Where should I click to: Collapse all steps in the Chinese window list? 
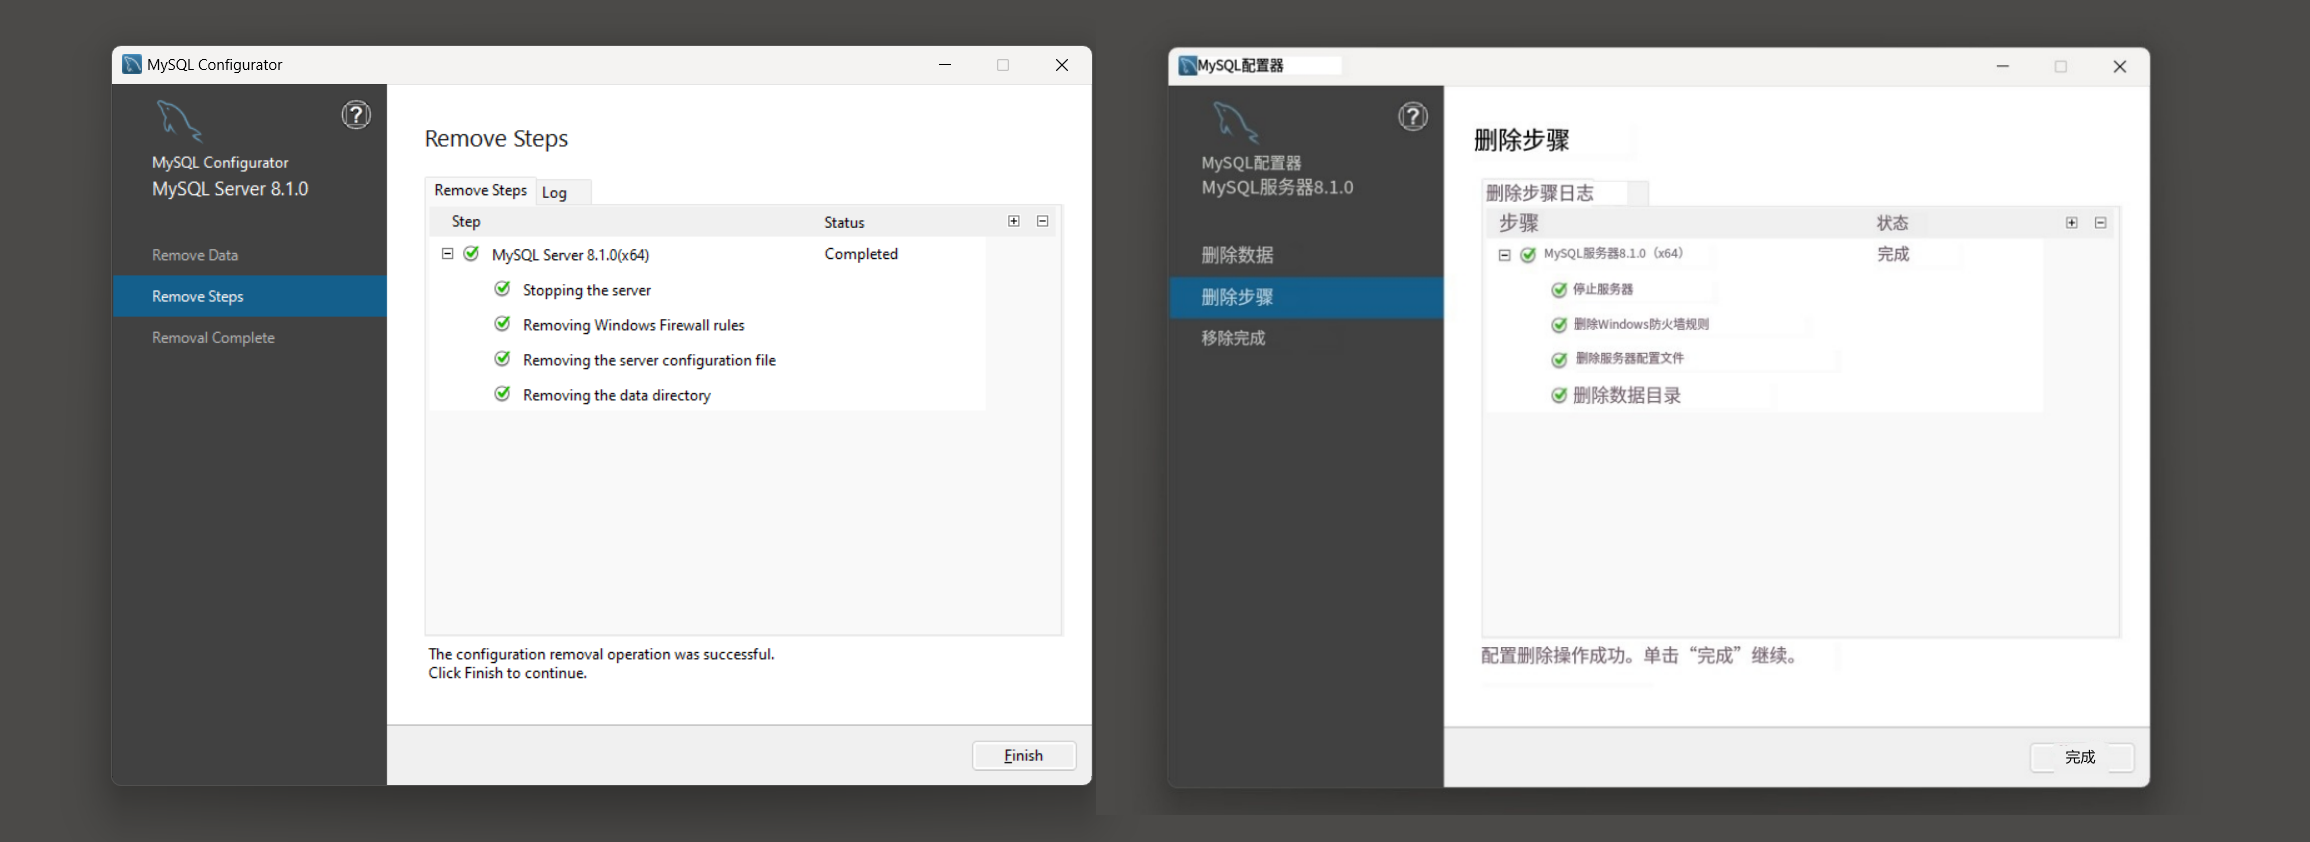[2101, 223]
